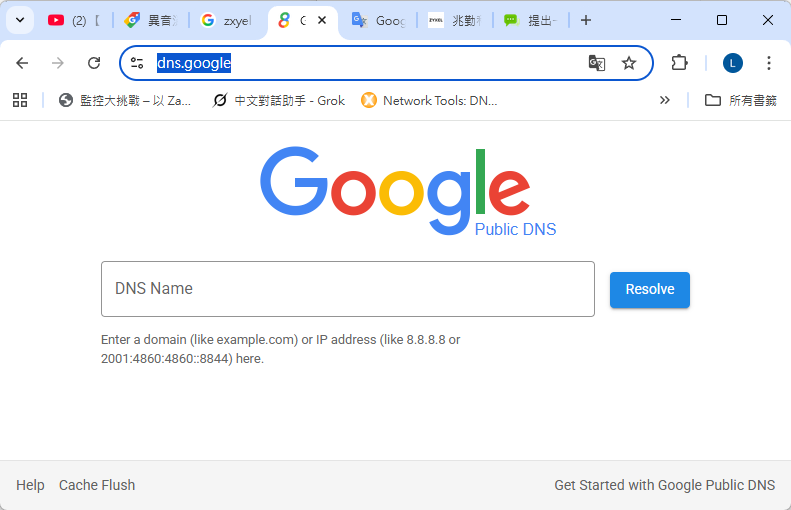
Task: View site information icon in address bar
Action: click(x=137, y=63)
